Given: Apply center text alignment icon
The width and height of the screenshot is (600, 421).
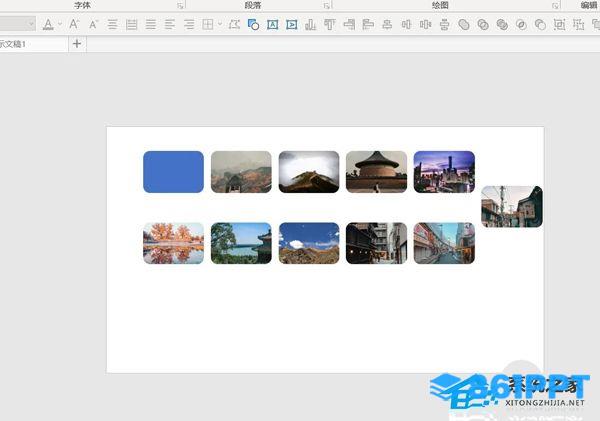Looking at the screenshot, I should [112, 24].
